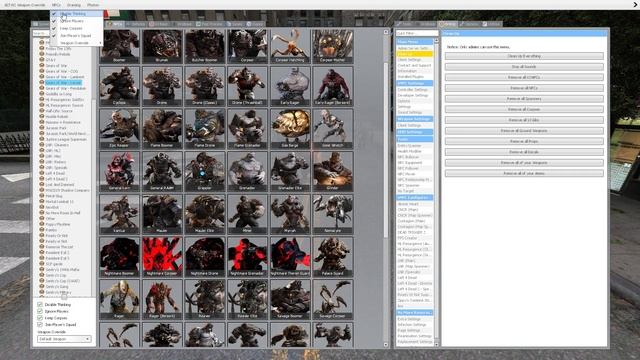Spawn the Cyclops NPC icon
640x360 pixels.
point(120,86)
